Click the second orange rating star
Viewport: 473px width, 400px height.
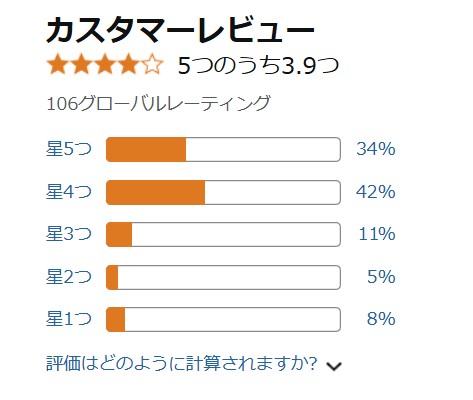(x=81, y=65)
